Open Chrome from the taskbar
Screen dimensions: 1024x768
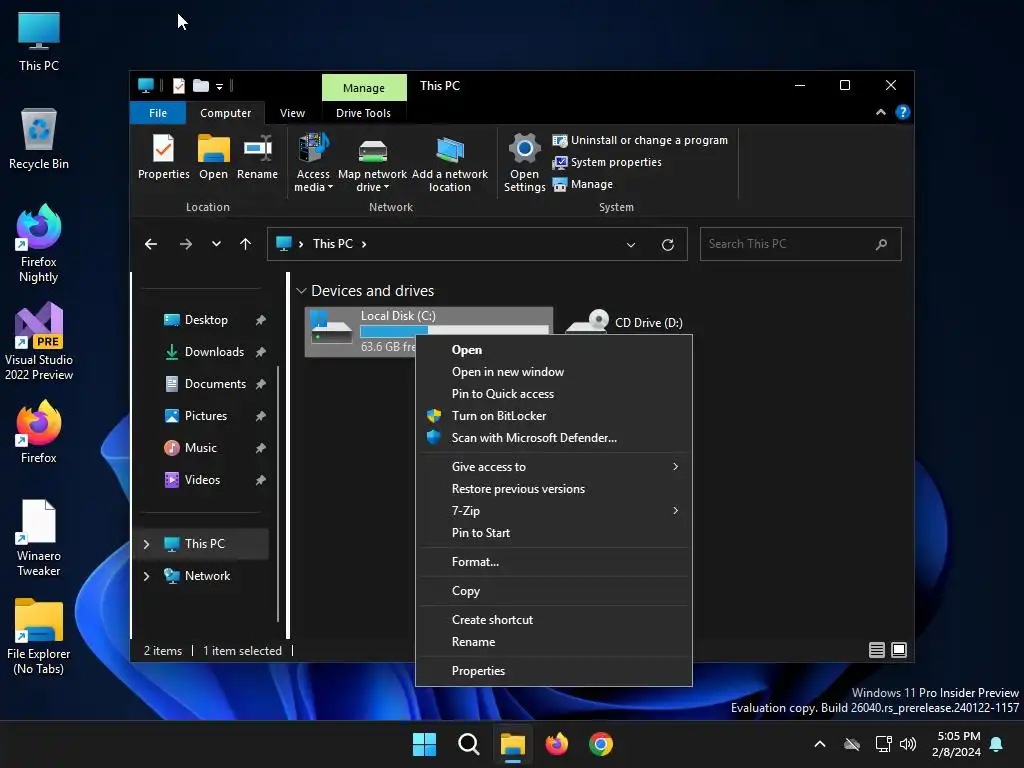pos(601,744)
